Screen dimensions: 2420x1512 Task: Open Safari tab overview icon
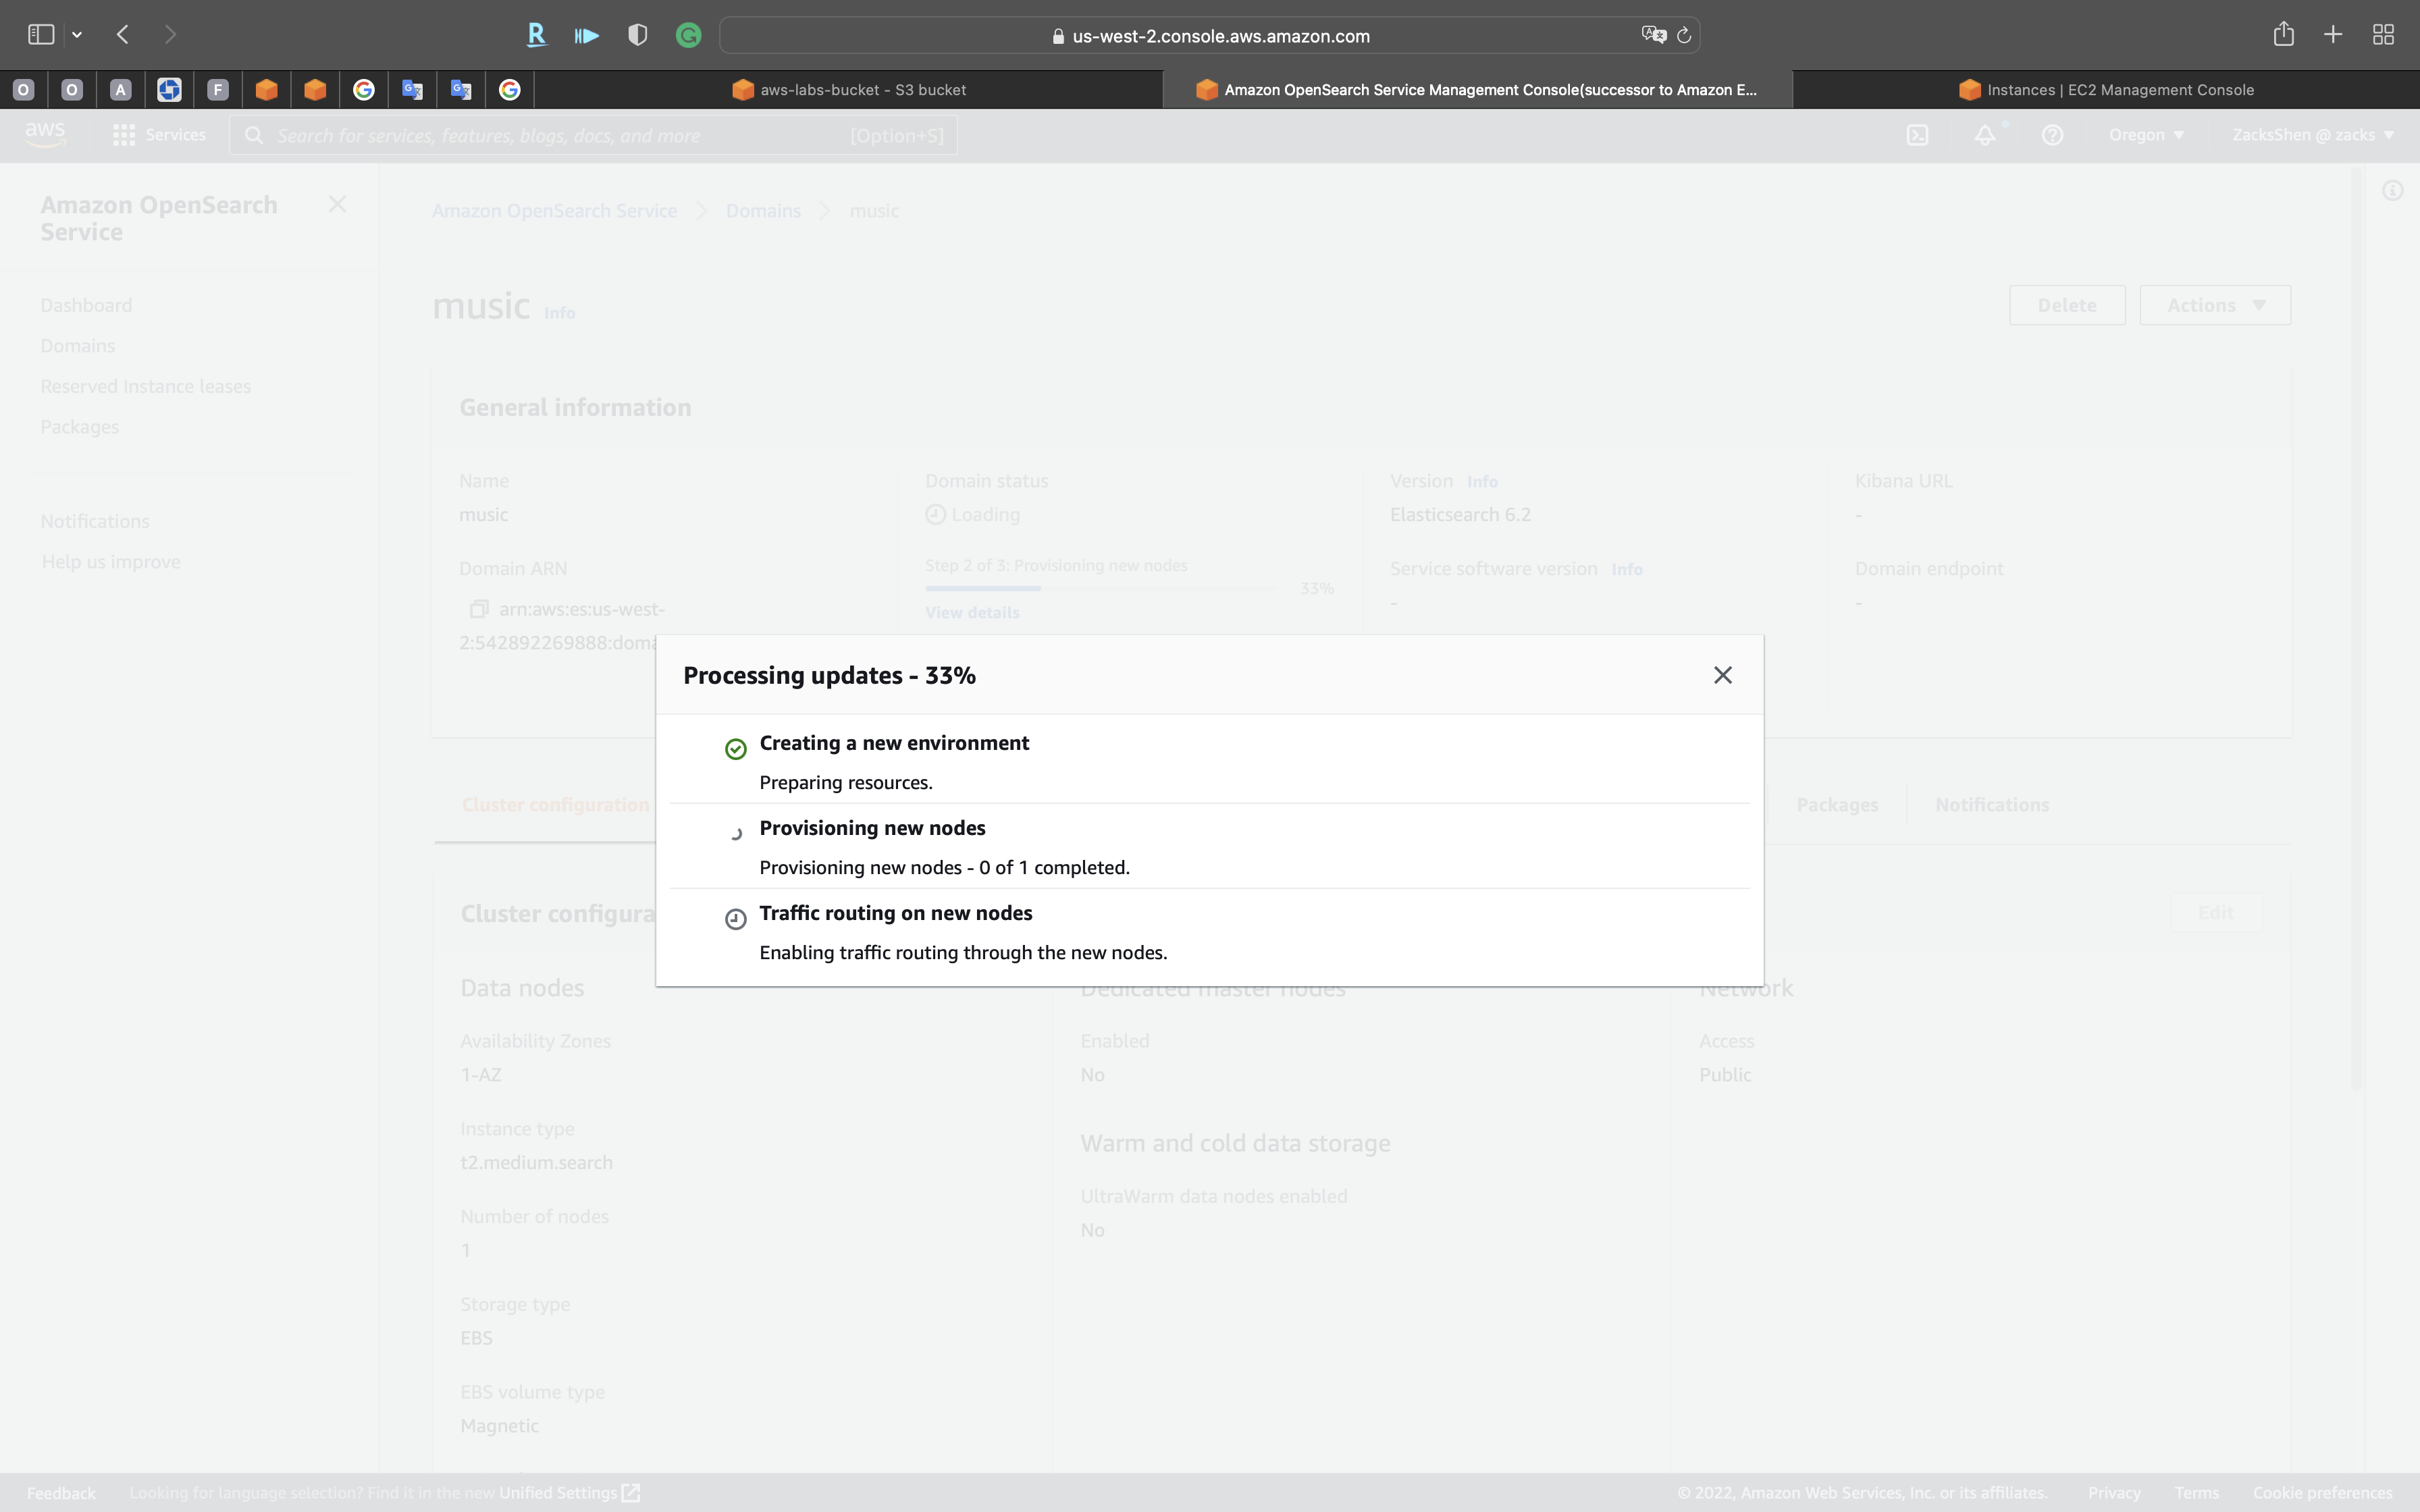click(x=2383, y=35)
